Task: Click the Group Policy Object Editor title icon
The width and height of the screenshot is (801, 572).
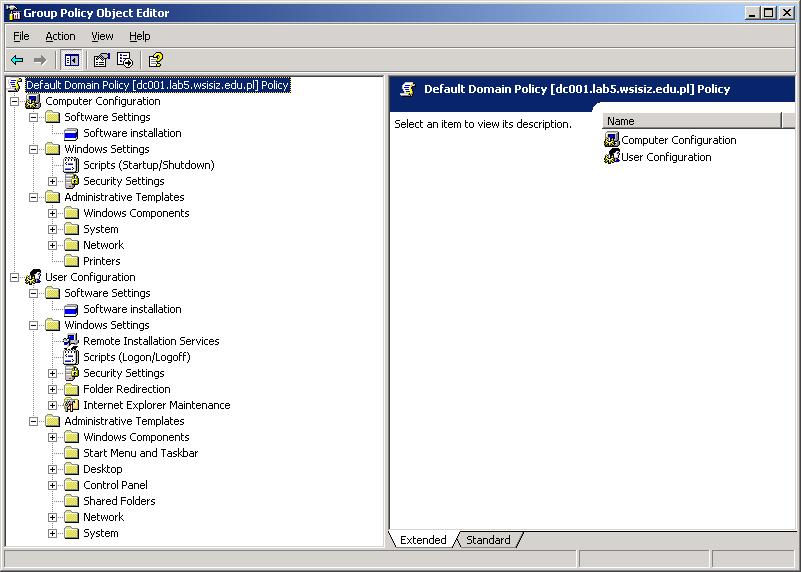Action: pyautogui.click(x=13, y=13)
